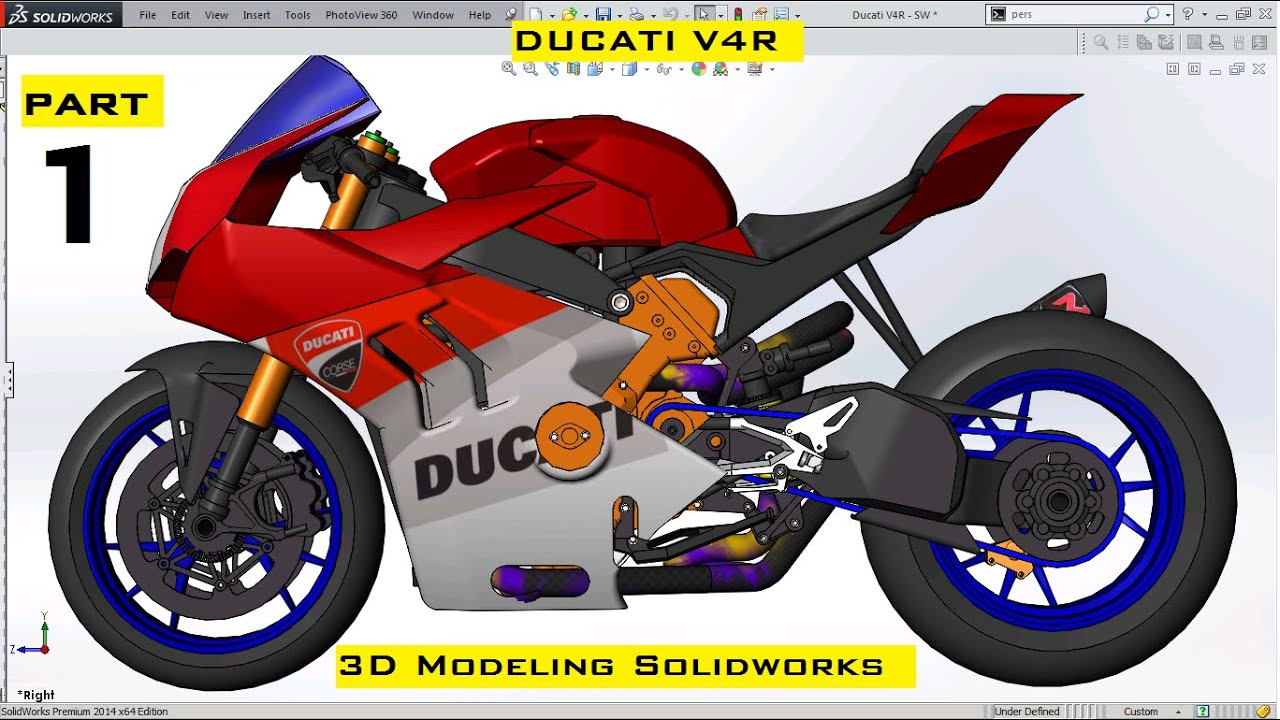Click the Zoom to Fit icon
Image resolution: width=1280 pixels, height=720 pixels.
pos(509,69)
